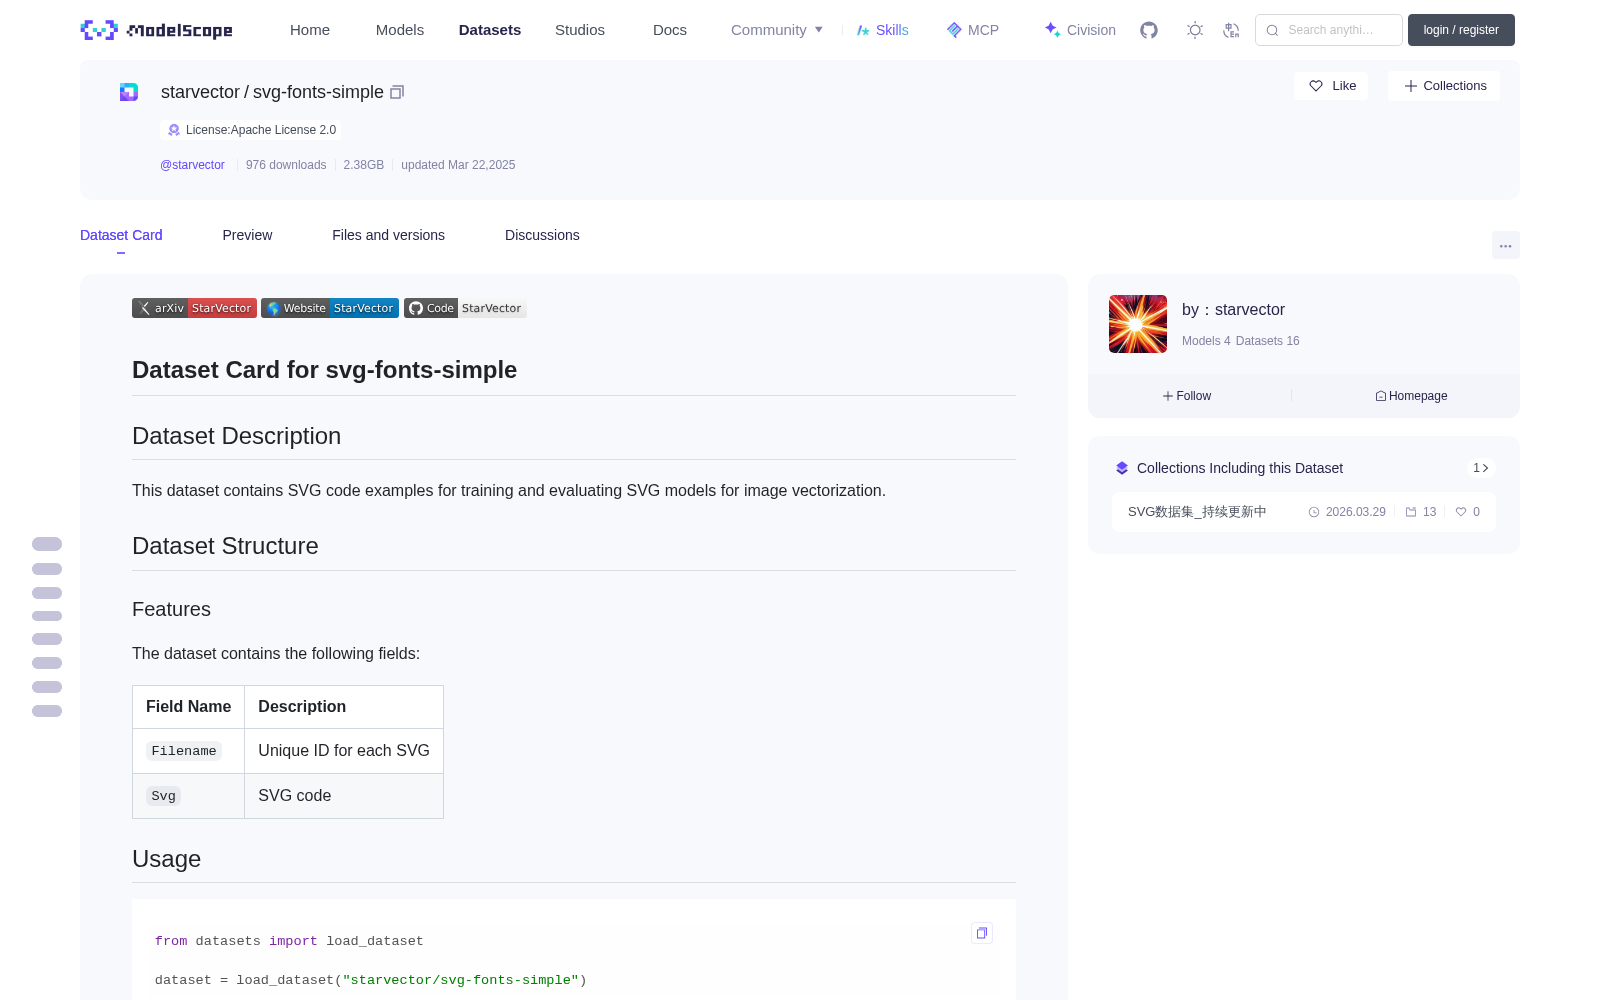Switch to the Preview tab
The height and width of the screenshot is (1000, 1600).
(247, 235)
